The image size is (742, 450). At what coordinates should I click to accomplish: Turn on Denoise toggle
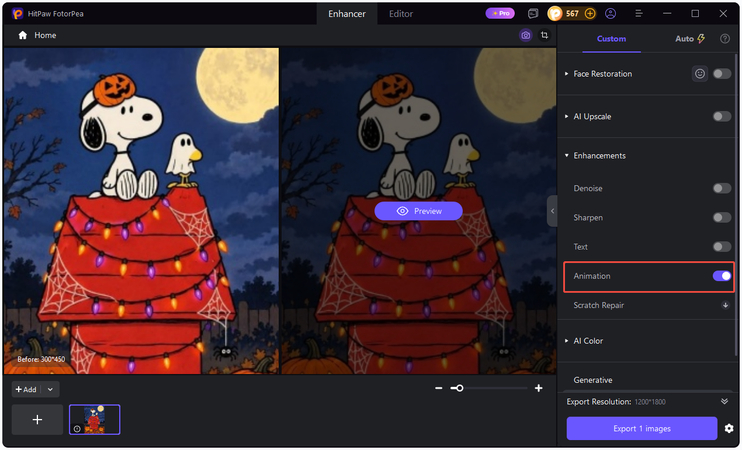pyautogui.click(x=722, y=188)
